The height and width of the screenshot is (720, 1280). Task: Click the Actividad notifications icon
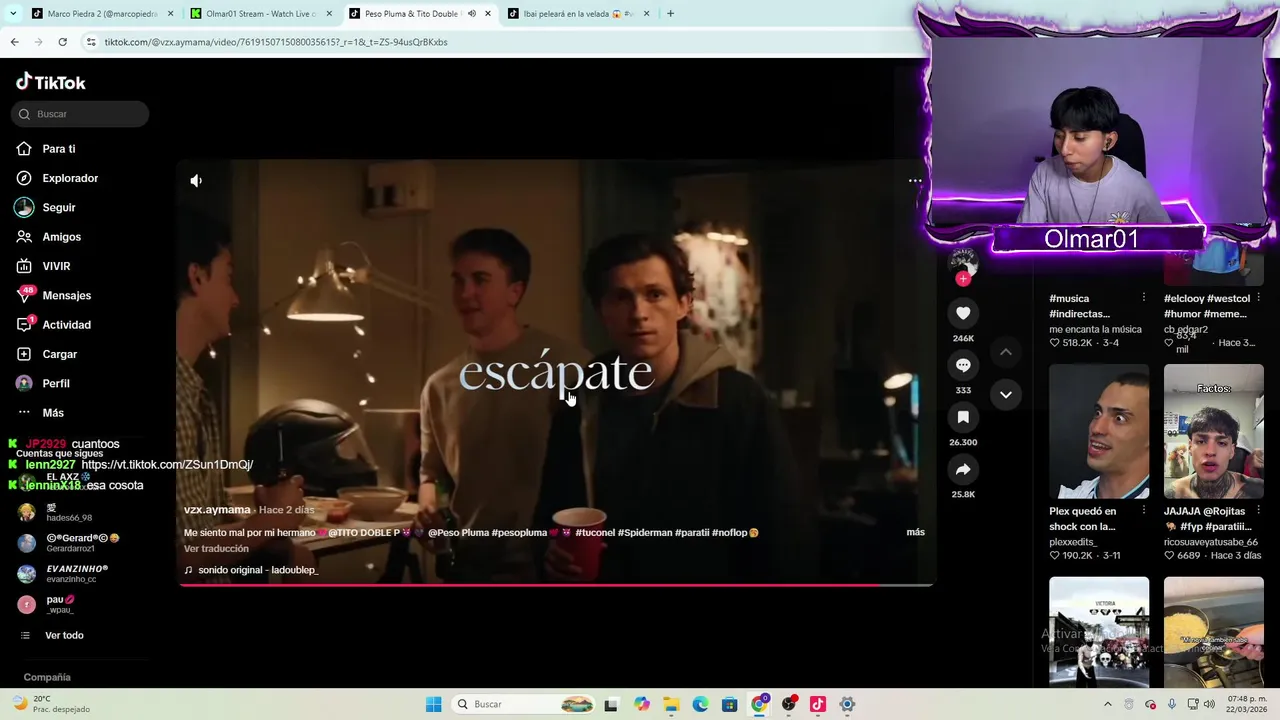(x=24, y=325)
